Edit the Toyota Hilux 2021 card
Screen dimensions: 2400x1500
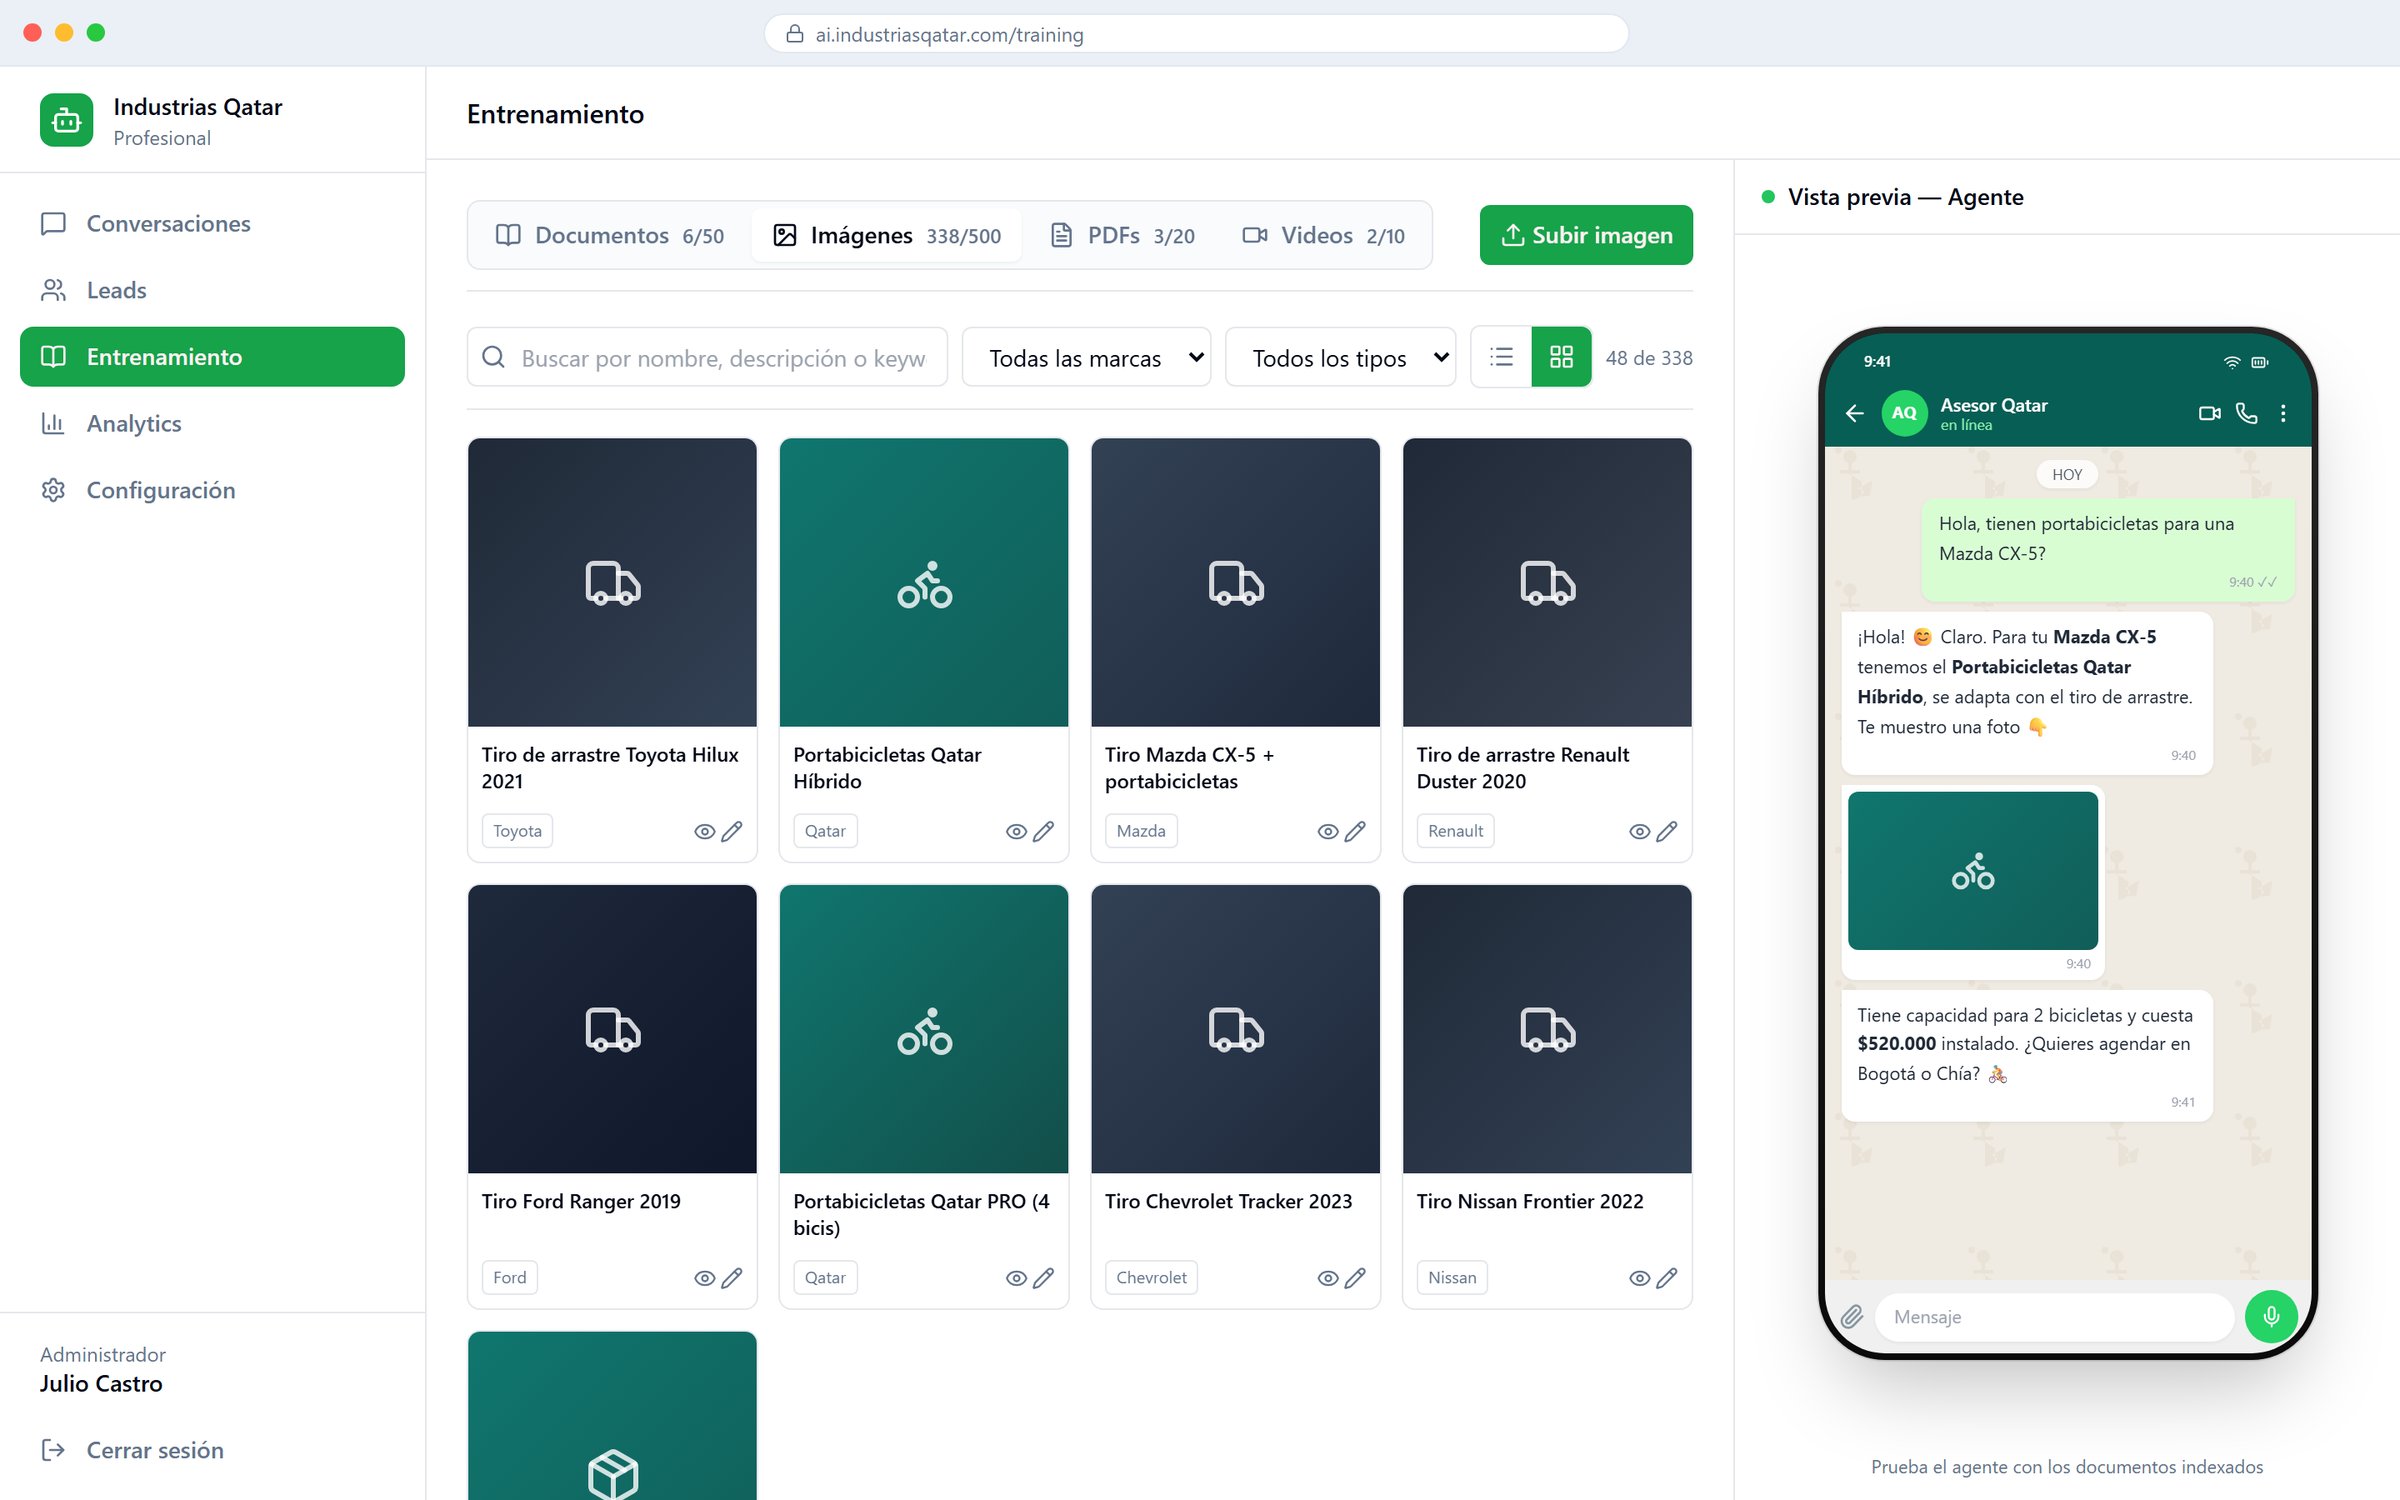pyautogui.click(x=732, y=831)
